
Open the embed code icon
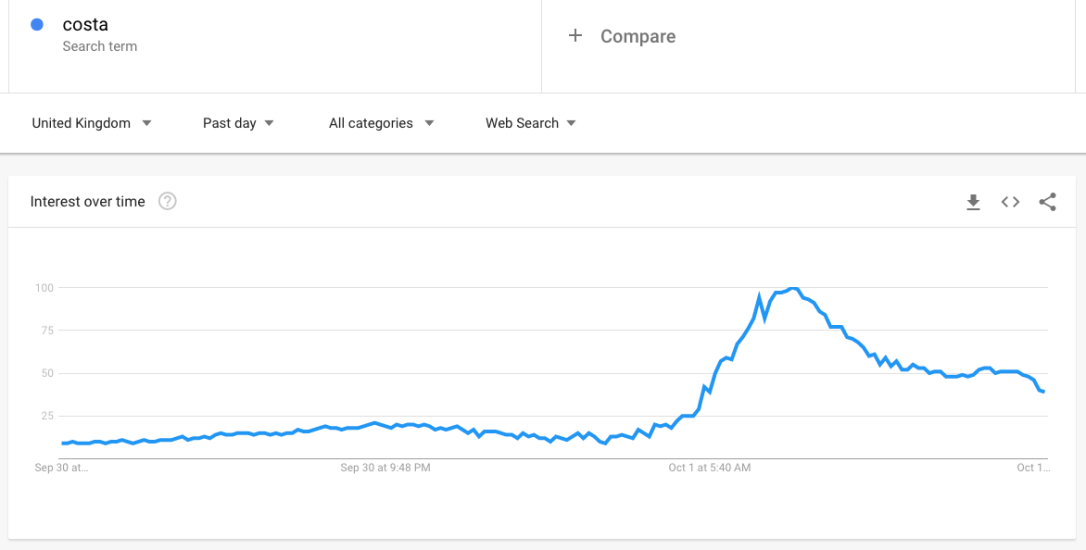click(1010, 202)
